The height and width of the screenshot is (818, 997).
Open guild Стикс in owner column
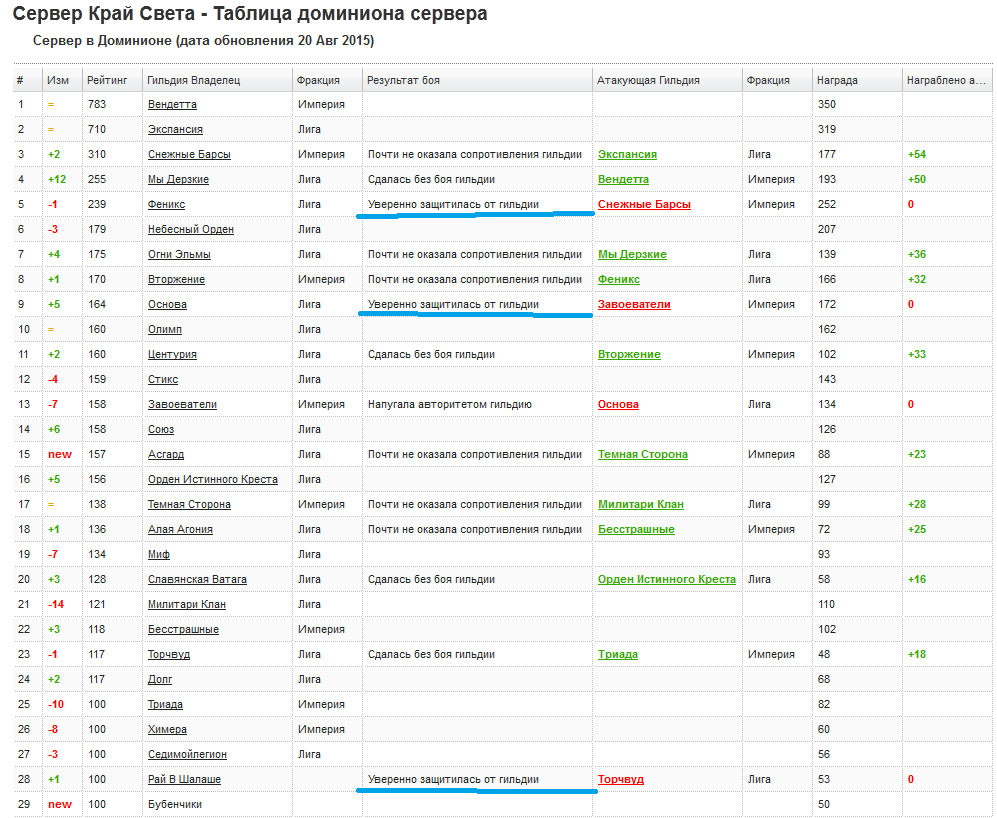pos(163,380)
